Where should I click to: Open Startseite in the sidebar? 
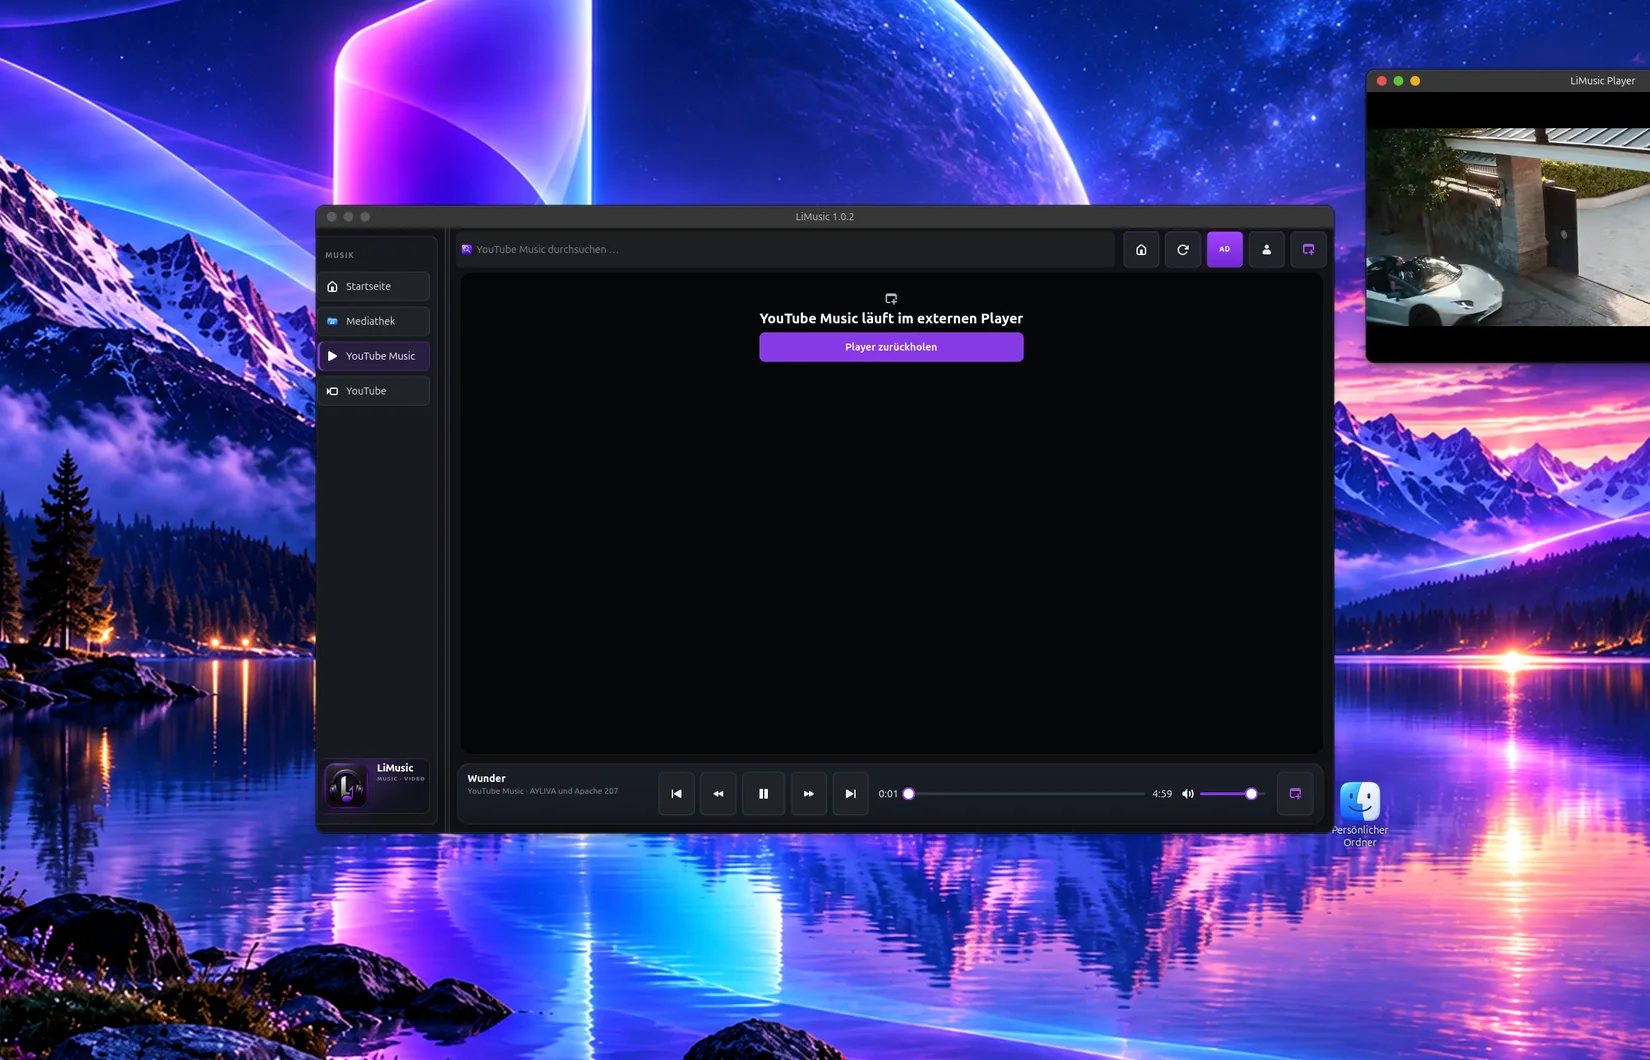tap(375, 287)
